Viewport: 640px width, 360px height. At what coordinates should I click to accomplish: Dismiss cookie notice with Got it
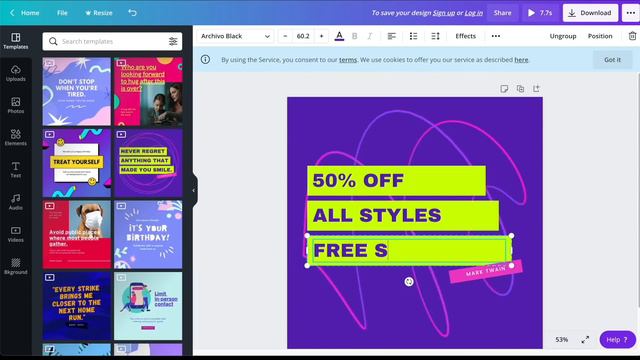pyautogui.click(x=612, y=60)
